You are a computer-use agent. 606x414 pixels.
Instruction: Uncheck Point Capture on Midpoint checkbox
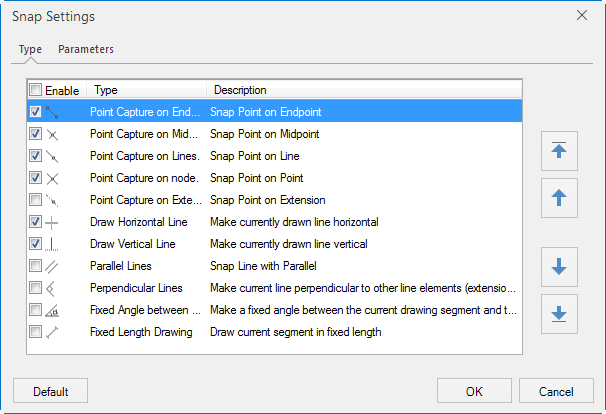pyautogui.click(x=36, y=134)
